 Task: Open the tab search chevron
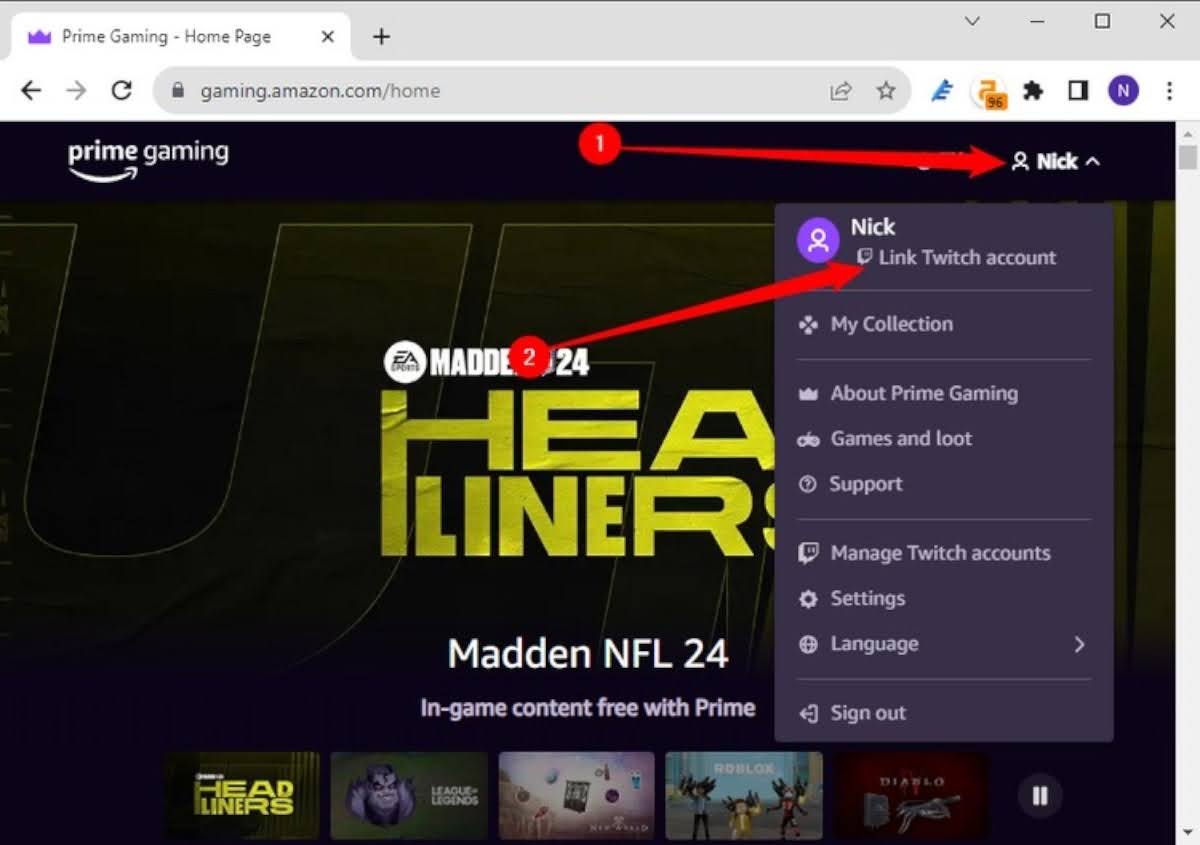pos(972,20)
